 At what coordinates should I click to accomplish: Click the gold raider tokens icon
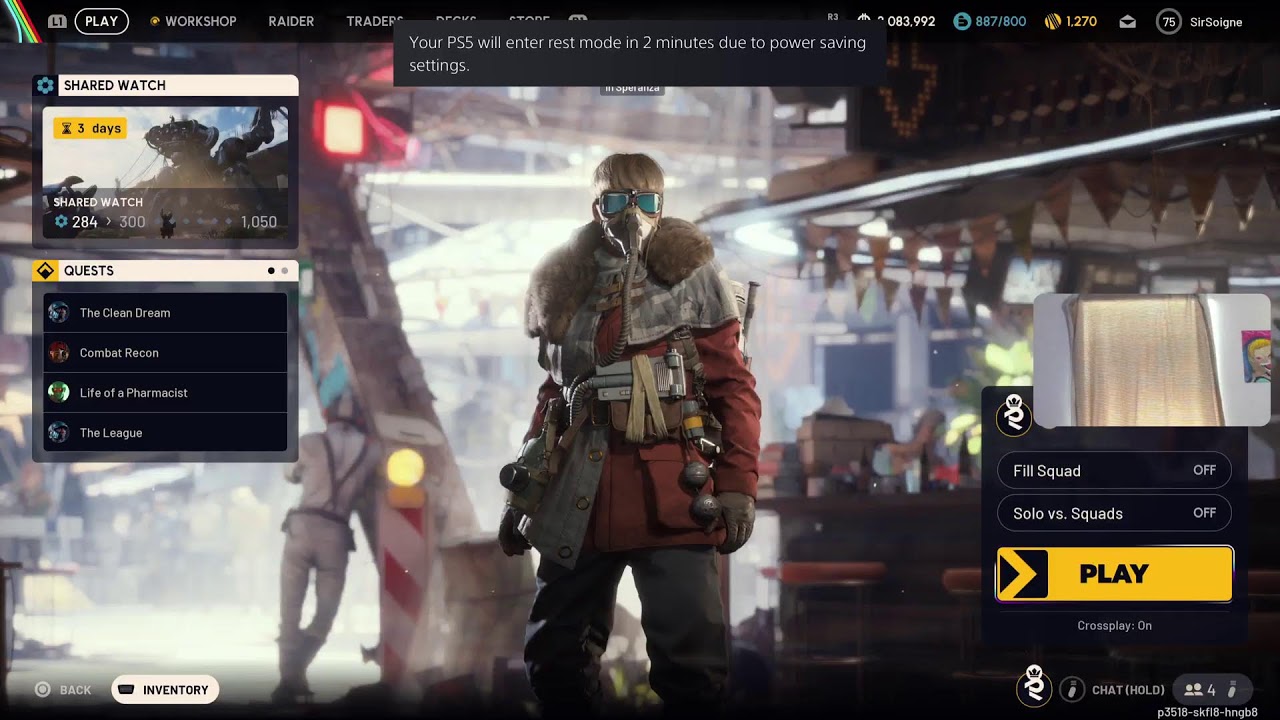coord(1053,21)
